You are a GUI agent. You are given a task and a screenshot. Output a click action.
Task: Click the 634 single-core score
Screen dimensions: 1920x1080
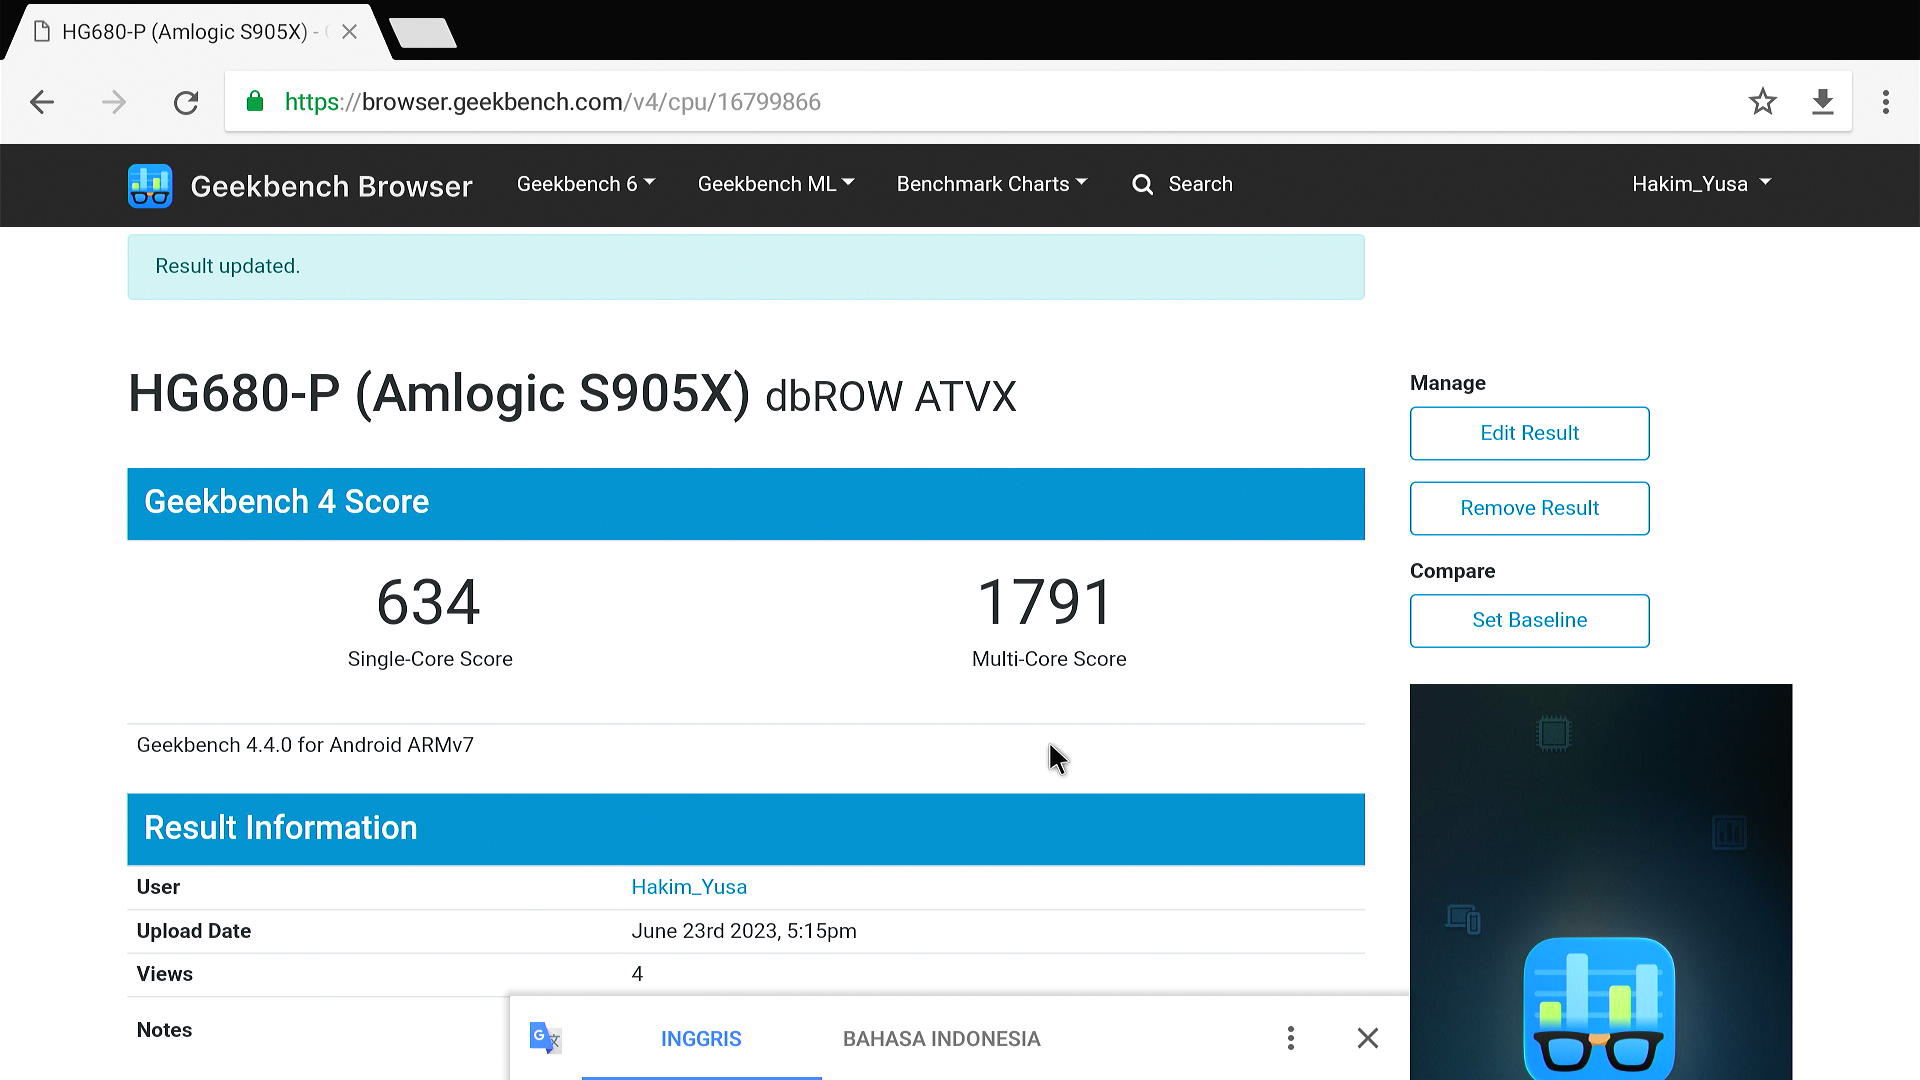[428, 602]
